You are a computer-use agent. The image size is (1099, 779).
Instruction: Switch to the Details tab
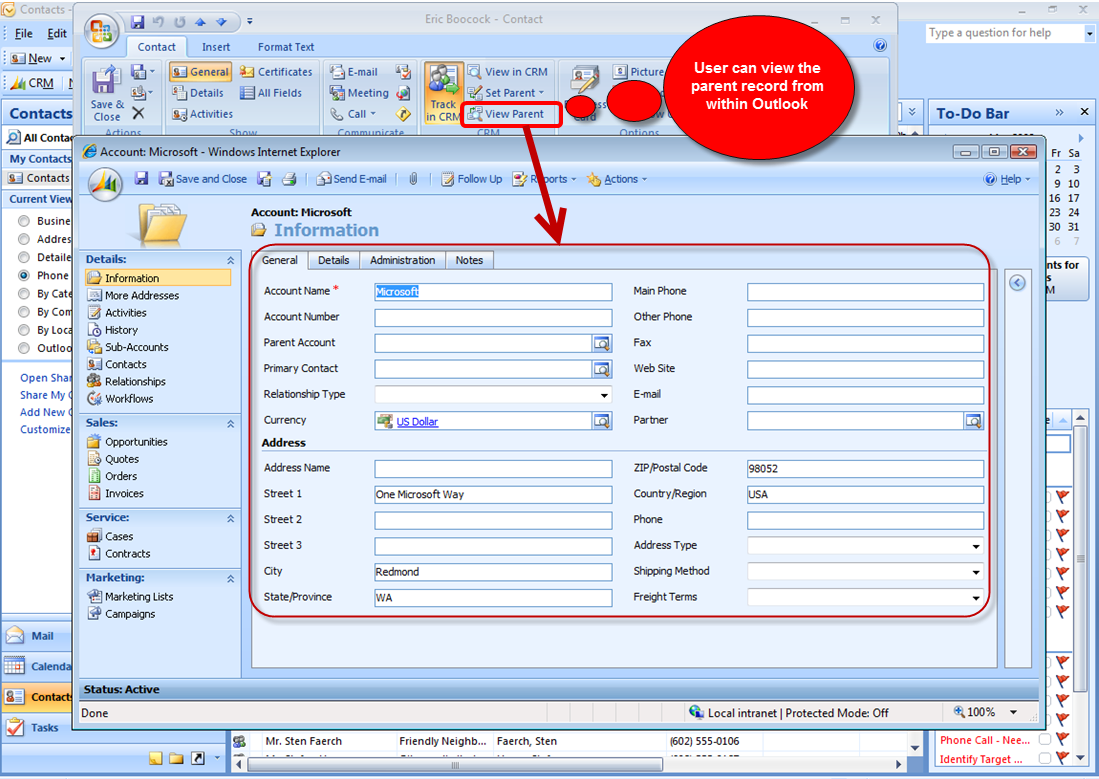pyautogui.click(x=334, y=260)
